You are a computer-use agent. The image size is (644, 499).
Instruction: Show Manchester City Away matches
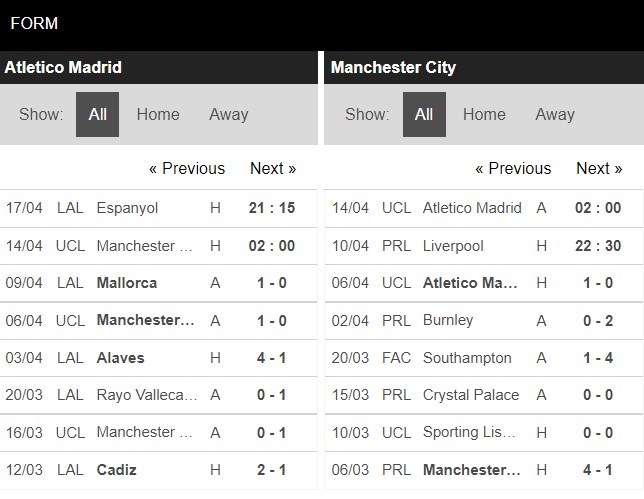555,114
